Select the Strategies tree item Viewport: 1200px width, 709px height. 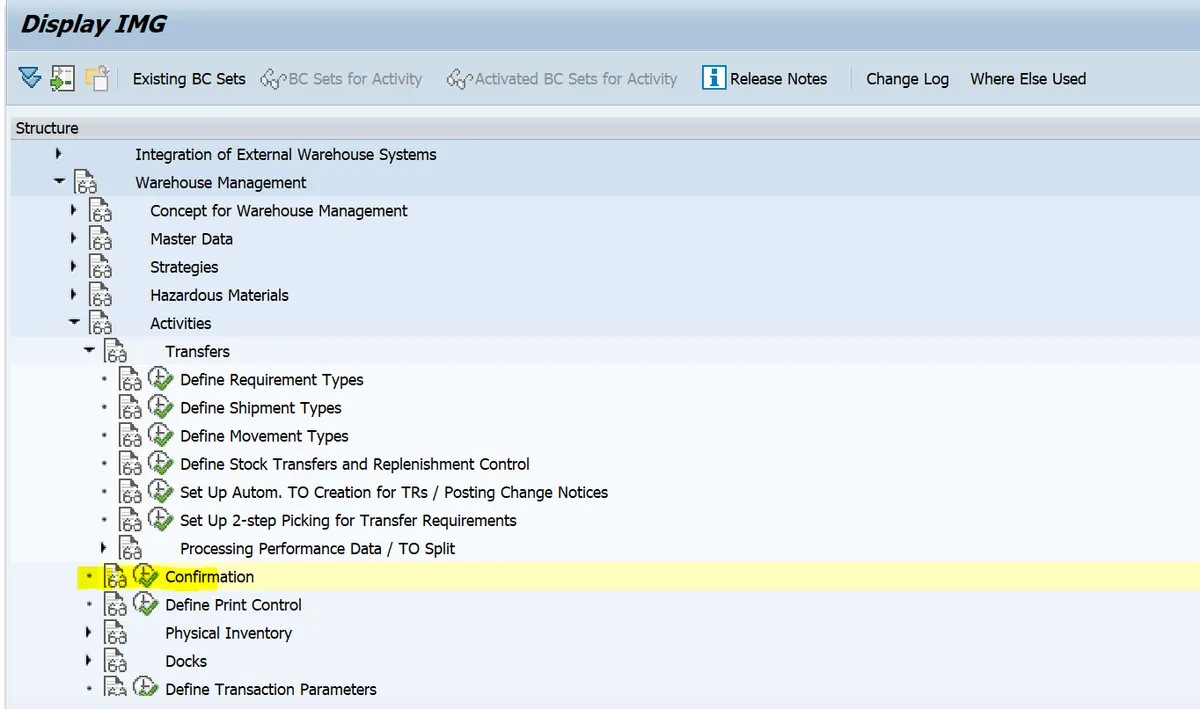point(184,267)
